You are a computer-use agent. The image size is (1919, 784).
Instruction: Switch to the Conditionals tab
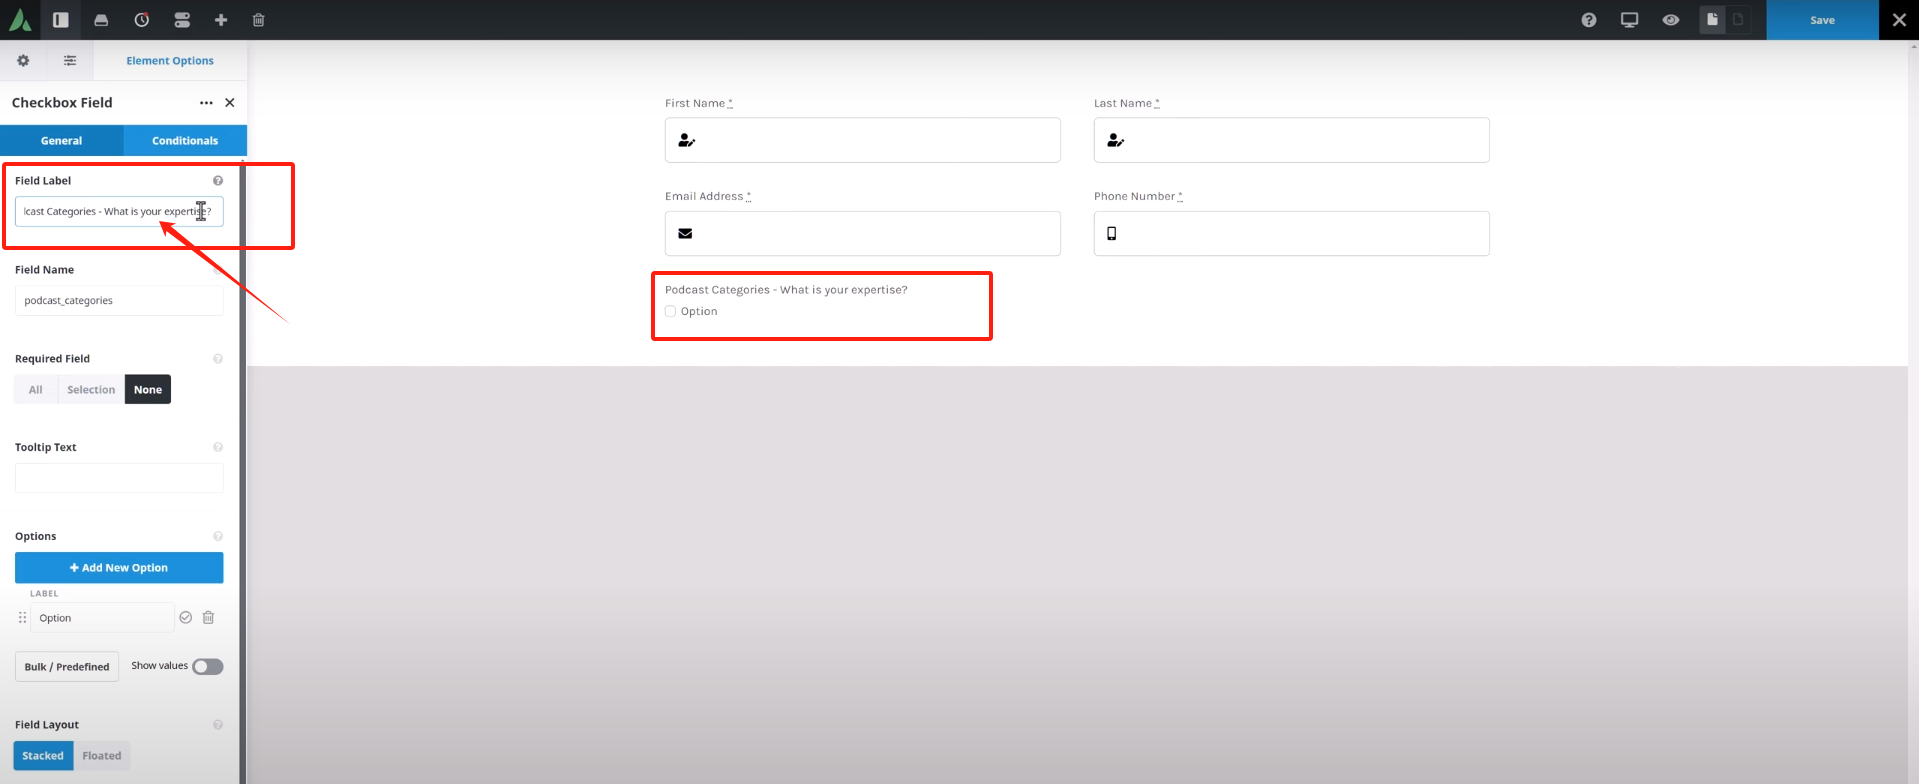[x=185, y=141]
